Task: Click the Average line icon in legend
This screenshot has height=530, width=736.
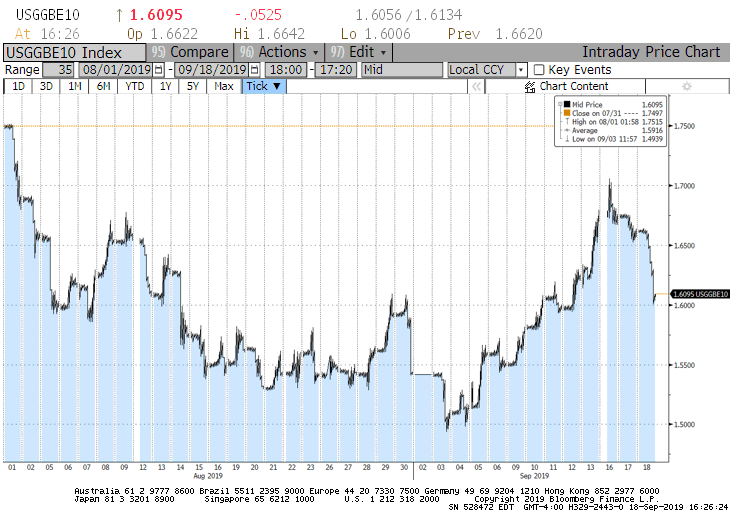Action: (567, 130)
